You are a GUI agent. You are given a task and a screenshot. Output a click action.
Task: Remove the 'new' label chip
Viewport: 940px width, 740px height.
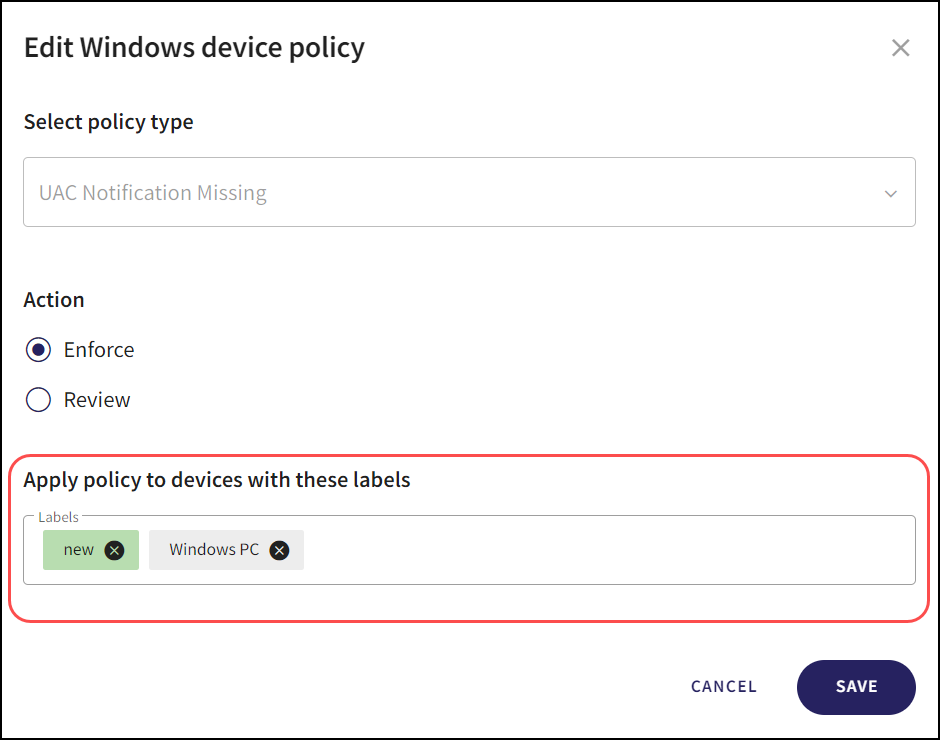pyautogui.click(x=115, y=550)
